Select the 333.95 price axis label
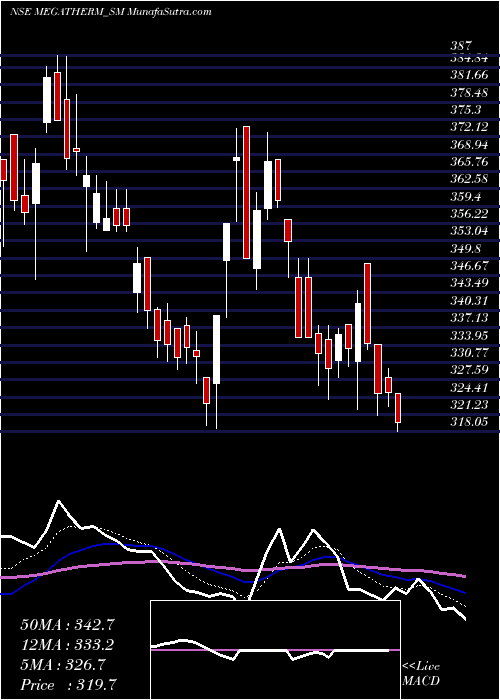The height and width of the screenshot is (700, 500). 469,335
